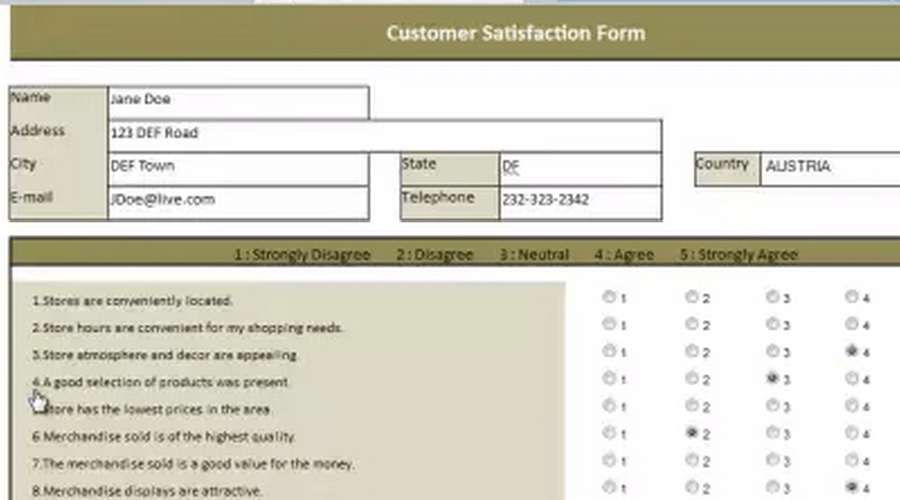Click question text about store hours convenient
900x500 pixels.
click(x=188, y=328)
